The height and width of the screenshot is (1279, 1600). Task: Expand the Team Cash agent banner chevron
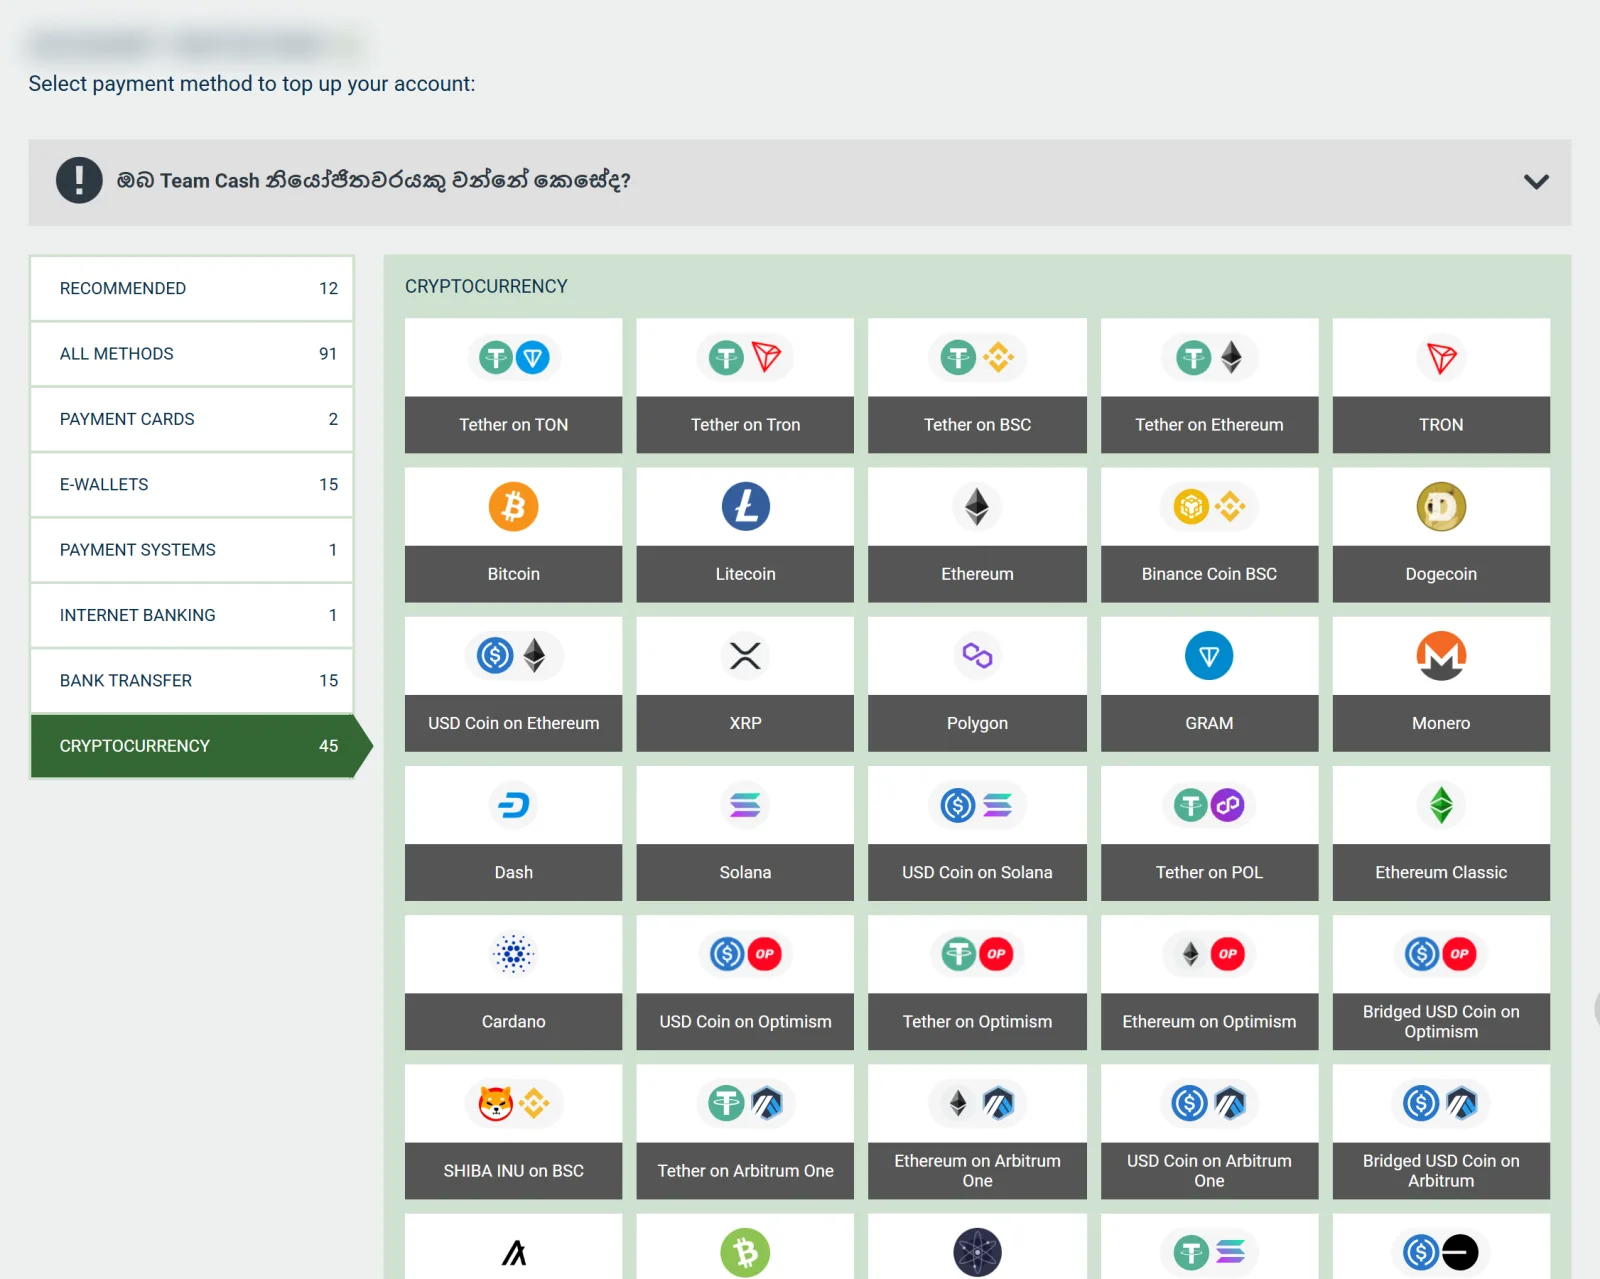[x=1536, y=182]
